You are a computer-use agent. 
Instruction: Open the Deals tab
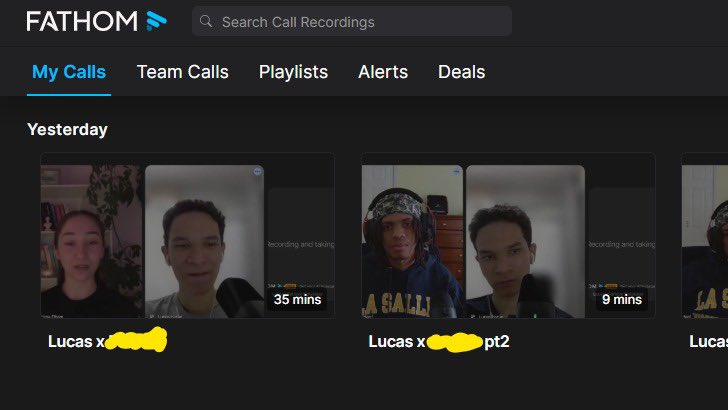462,72
